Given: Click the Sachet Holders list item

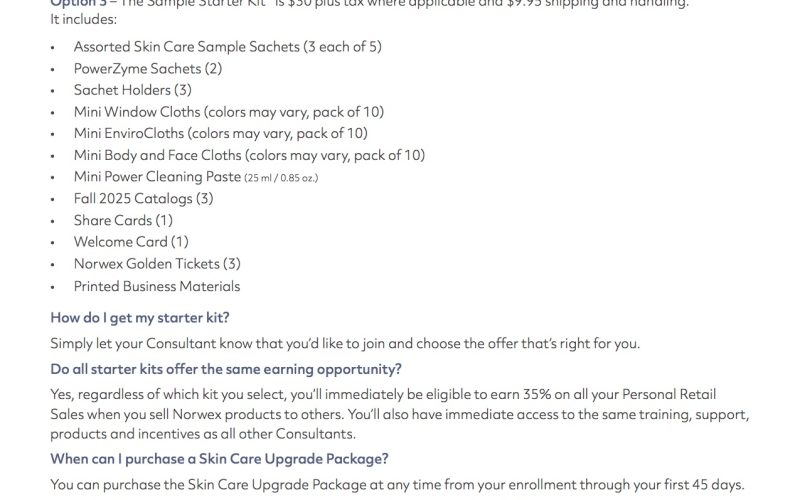Looking at the screenshot, I should 133,90.
